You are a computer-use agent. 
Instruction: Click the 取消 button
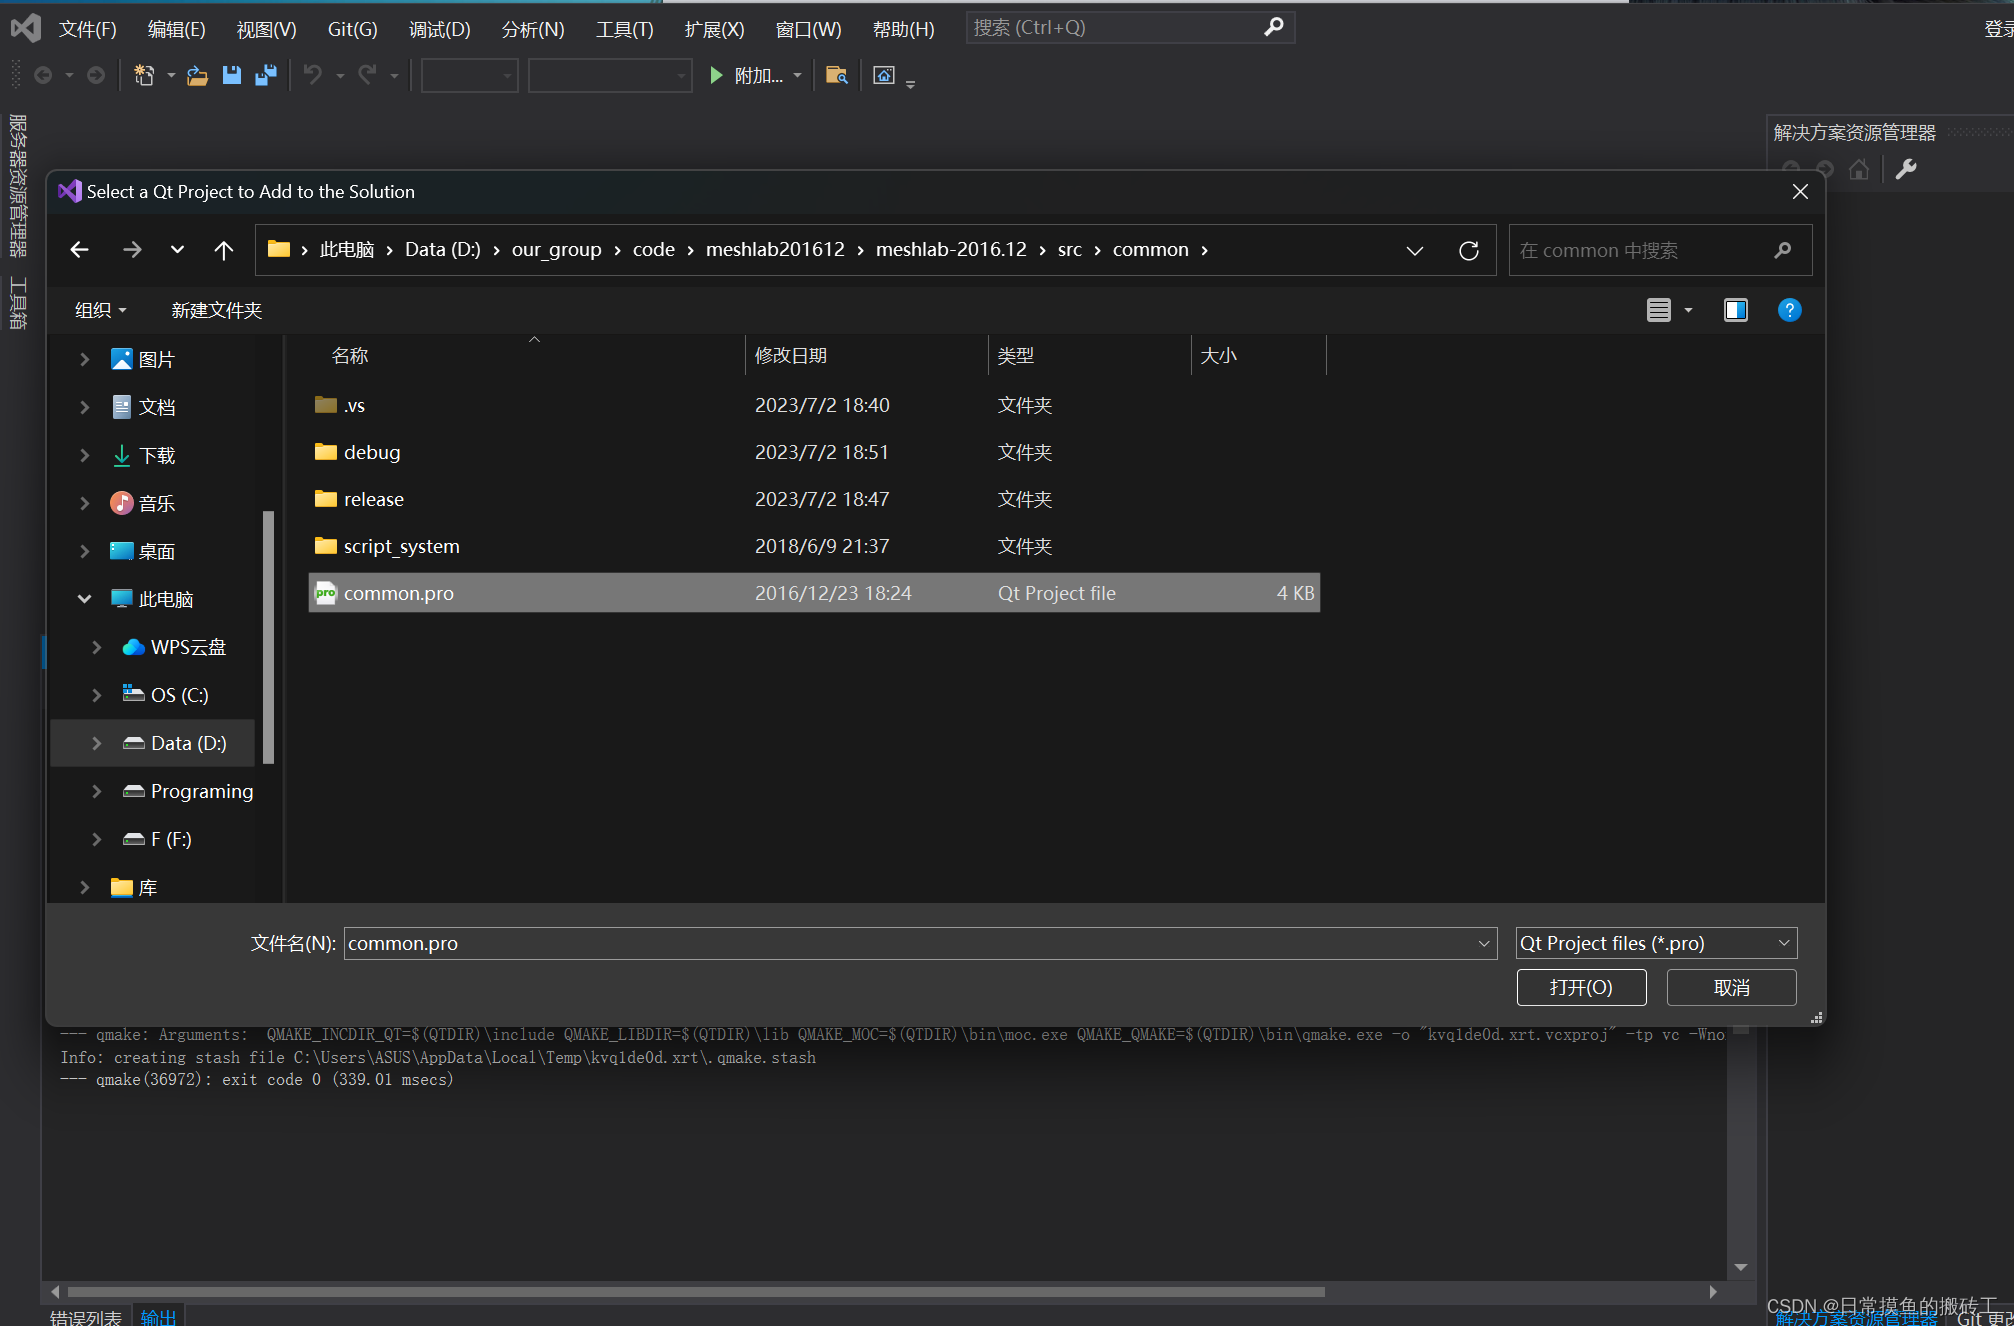tap(1731, 987)
